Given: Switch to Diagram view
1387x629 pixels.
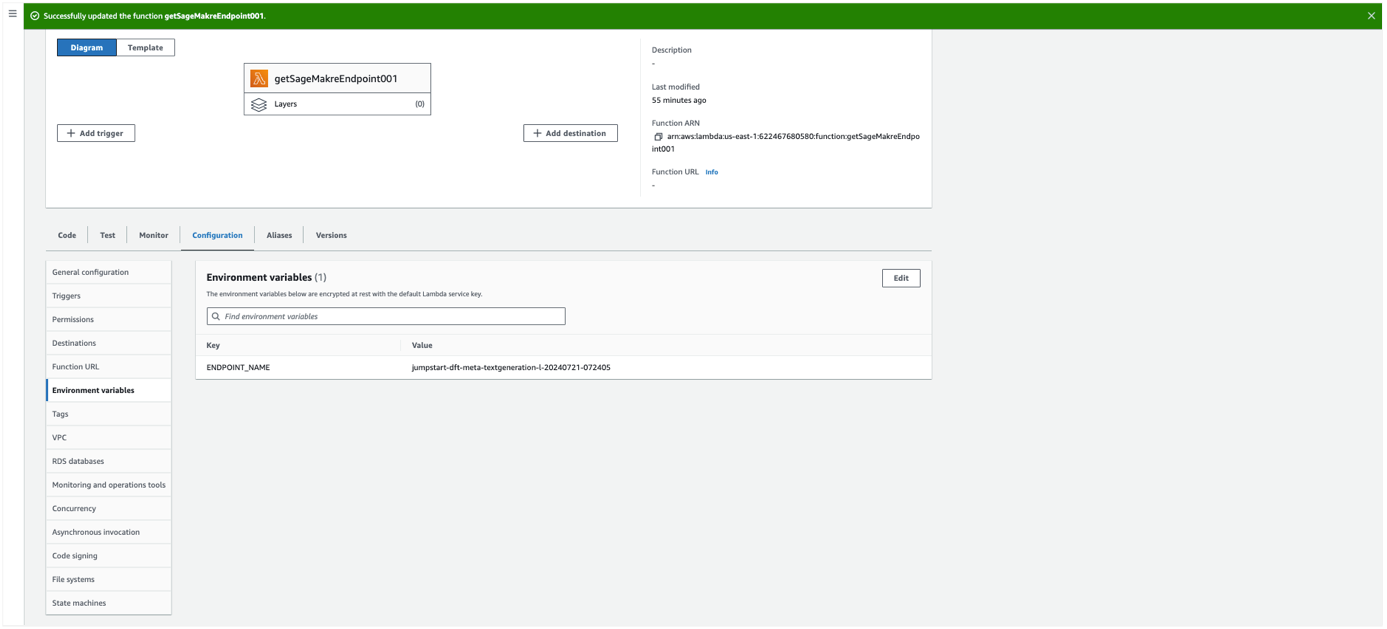Looking at the screenshot, I should coord(87,47).
